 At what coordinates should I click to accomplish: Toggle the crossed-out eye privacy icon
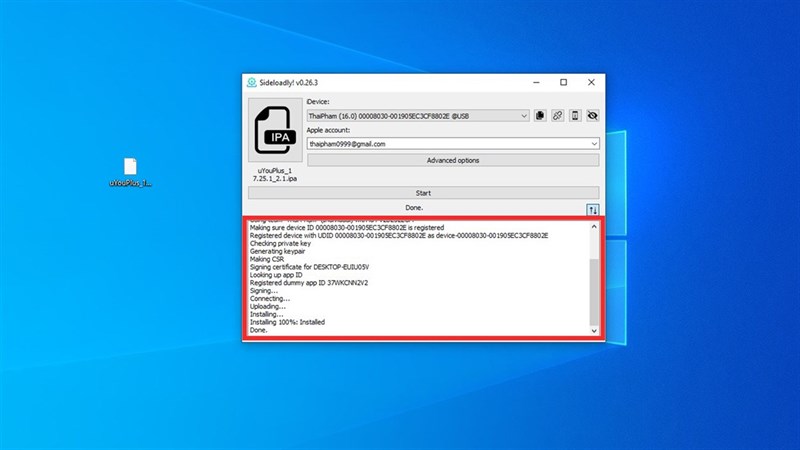592,116
